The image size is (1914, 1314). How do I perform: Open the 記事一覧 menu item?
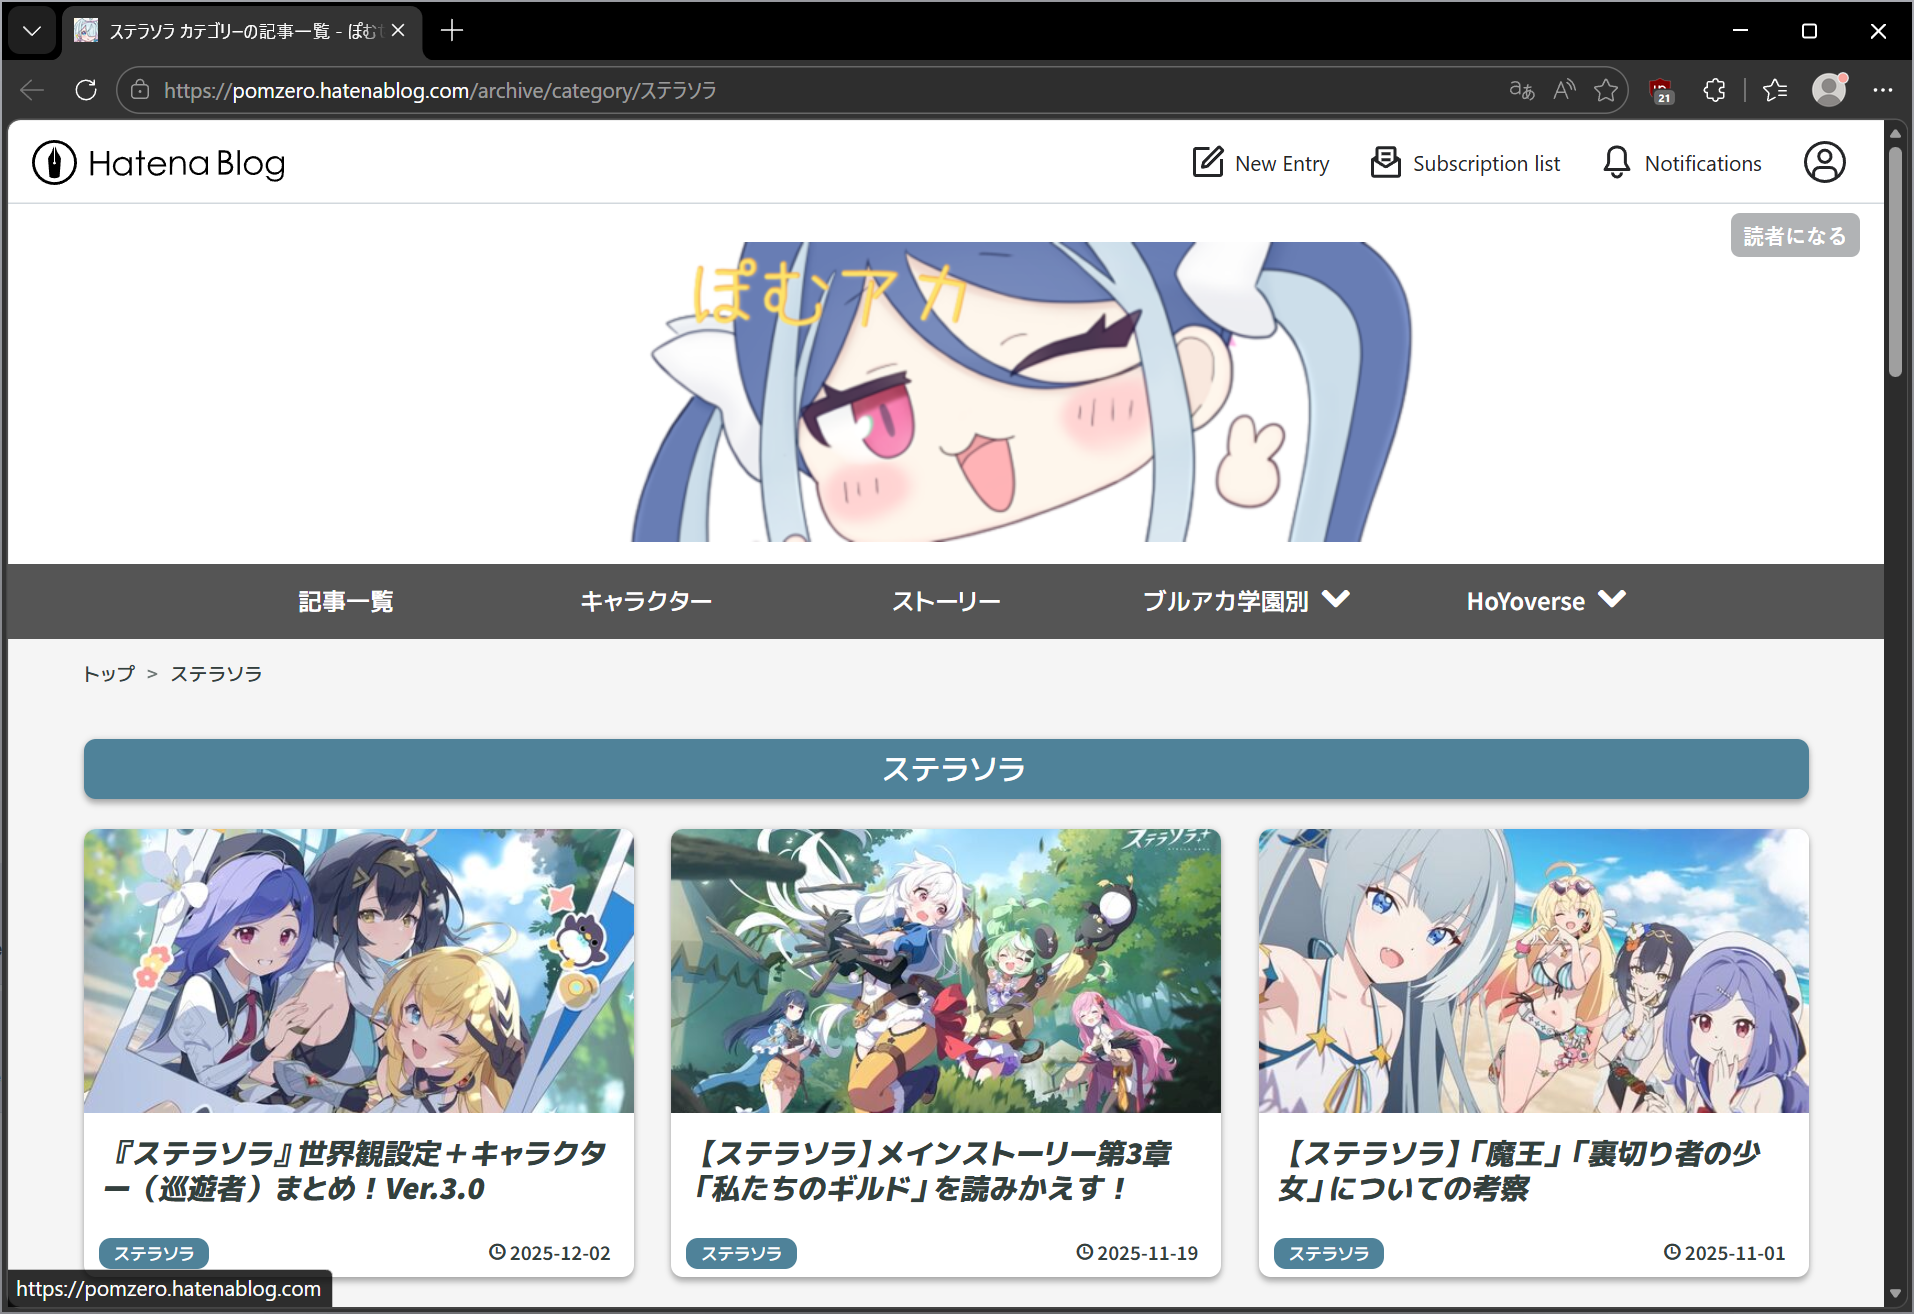(x=346, y=601)
